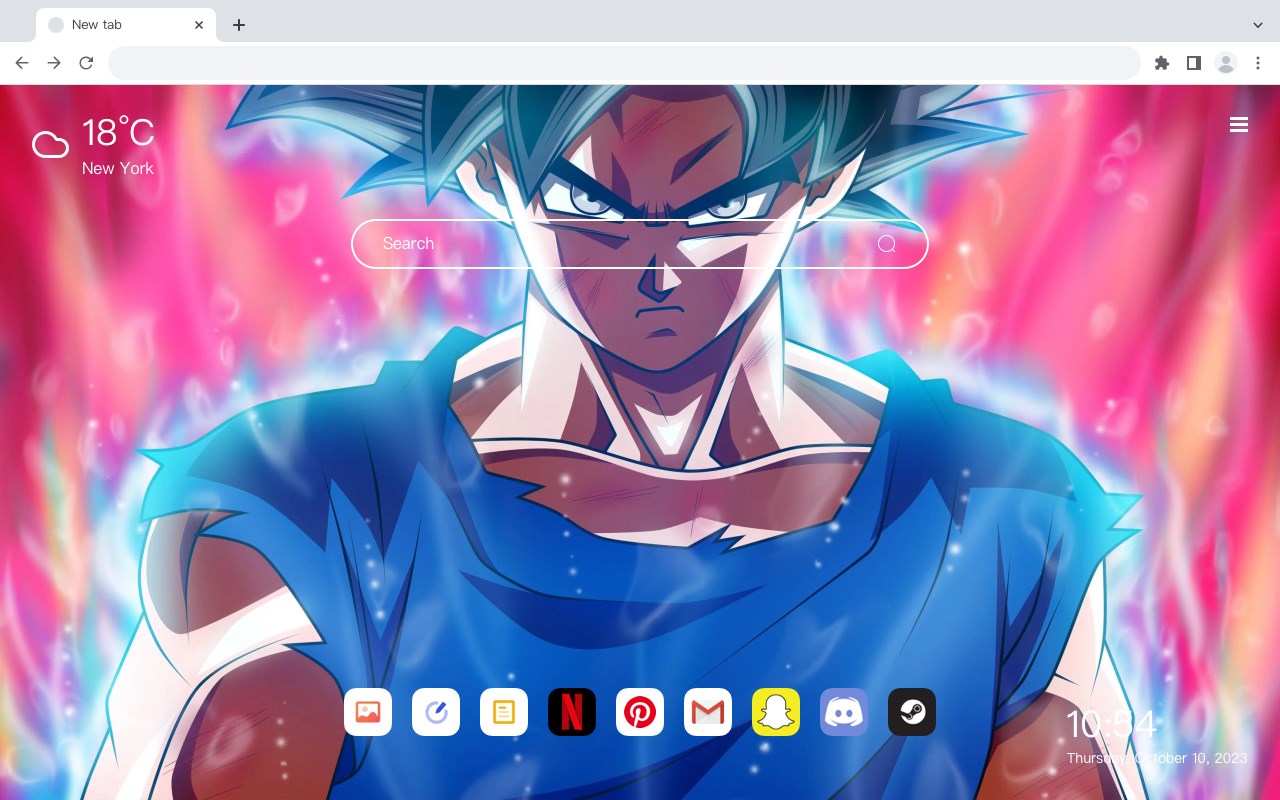The width and height of the screenshot is (1280, 800).
Task: Go back to previous page
Action: [x=22, y=63]
